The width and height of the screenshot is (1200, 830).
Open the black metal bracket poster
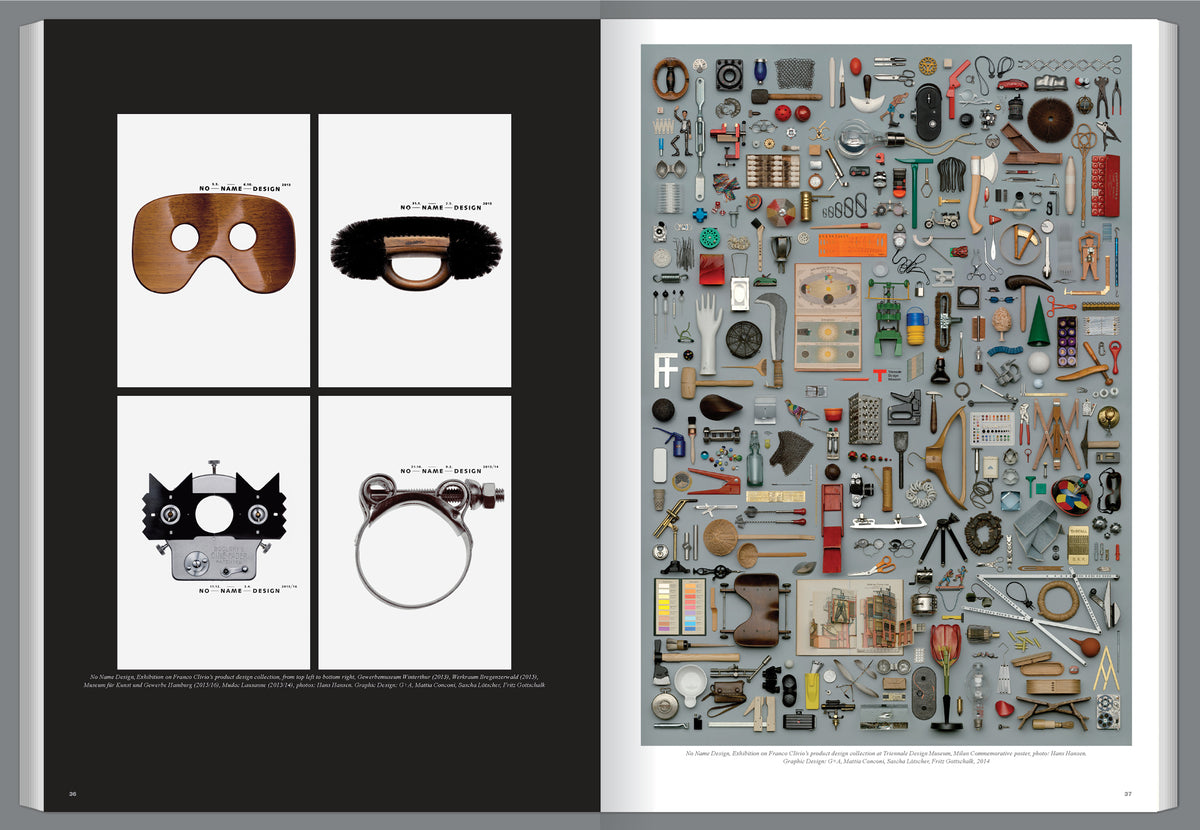pos(213,532)
